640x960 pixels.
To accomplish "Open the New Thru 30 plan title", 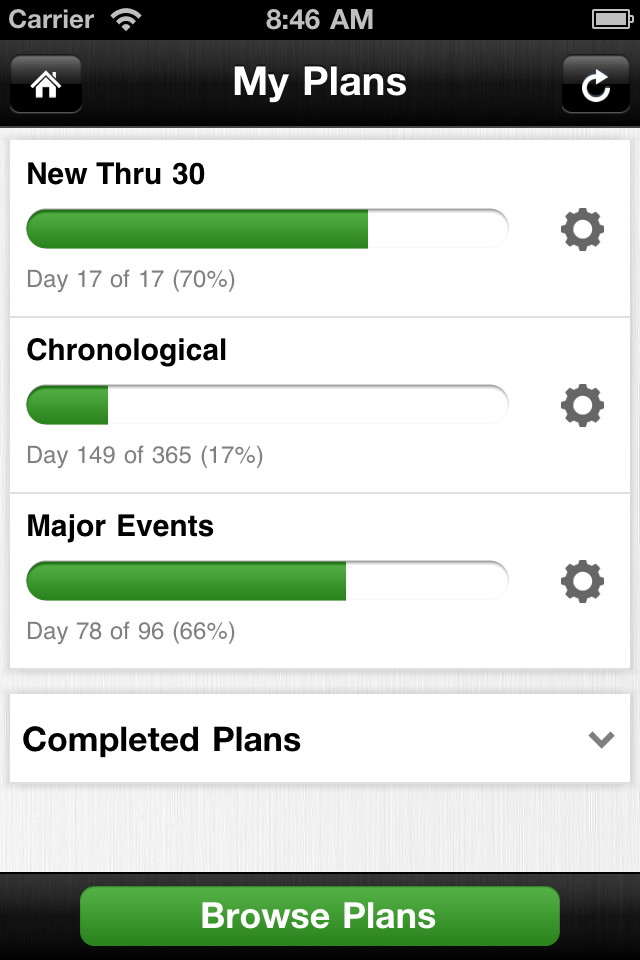I will click(116, 174).
